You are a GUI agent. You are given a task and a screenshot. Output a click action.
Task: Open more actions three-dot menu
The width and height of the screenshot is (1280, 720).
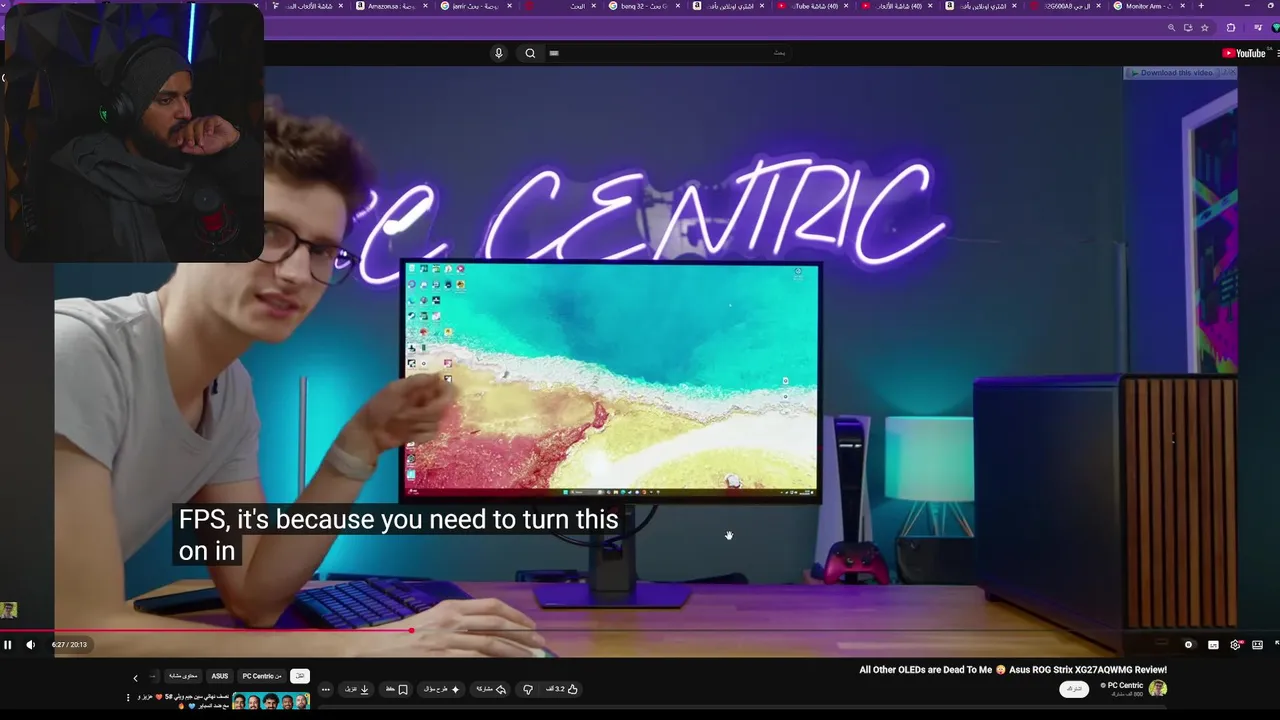pyautogui.click(x=325, y=689)
